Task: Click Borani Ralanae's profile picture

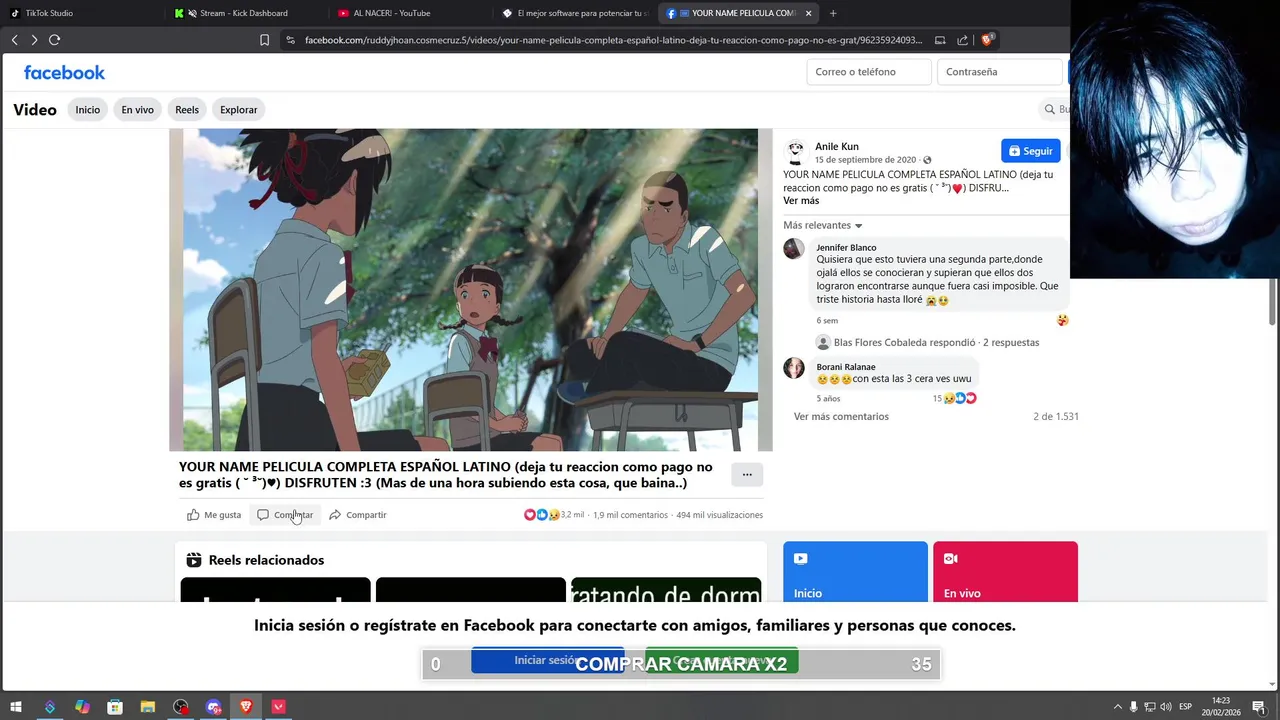Action: tap(794, 368)
